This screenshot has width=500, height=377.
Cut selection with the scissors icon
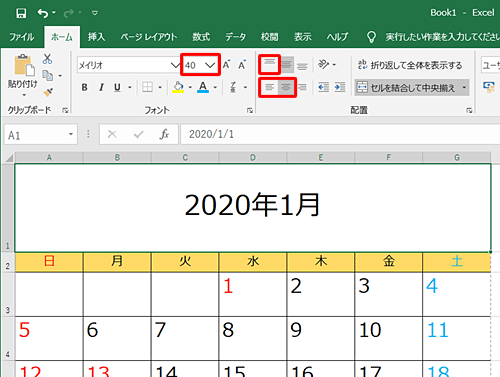47,59
